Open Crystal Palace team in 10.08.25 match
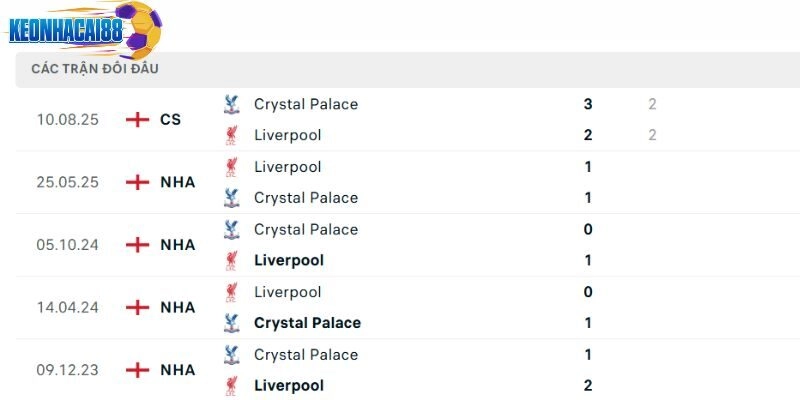 point(305,104)
